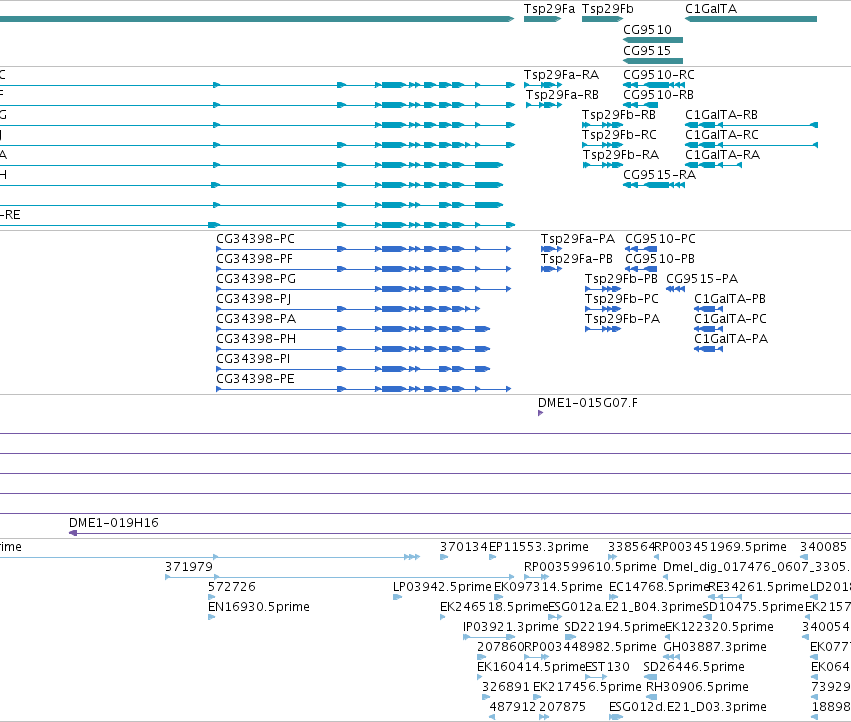The width and height of the screenshot is (851, 722).
Task: Click the CG9510 gene bar
Action: coord(653,40)
